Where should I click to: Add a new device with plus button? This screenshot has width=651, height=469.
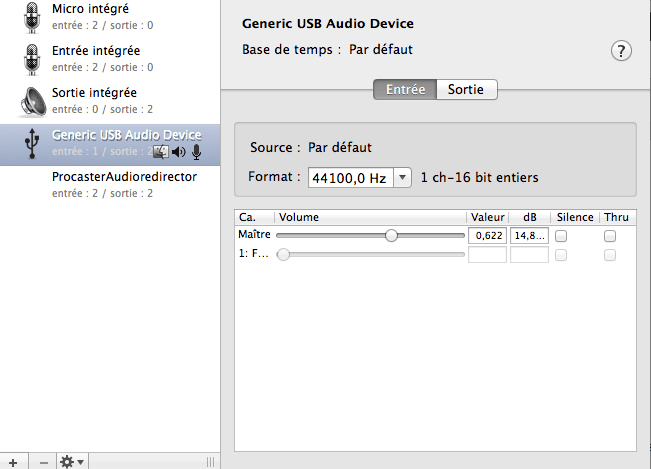pyautogui.click(x=13, y=461)
